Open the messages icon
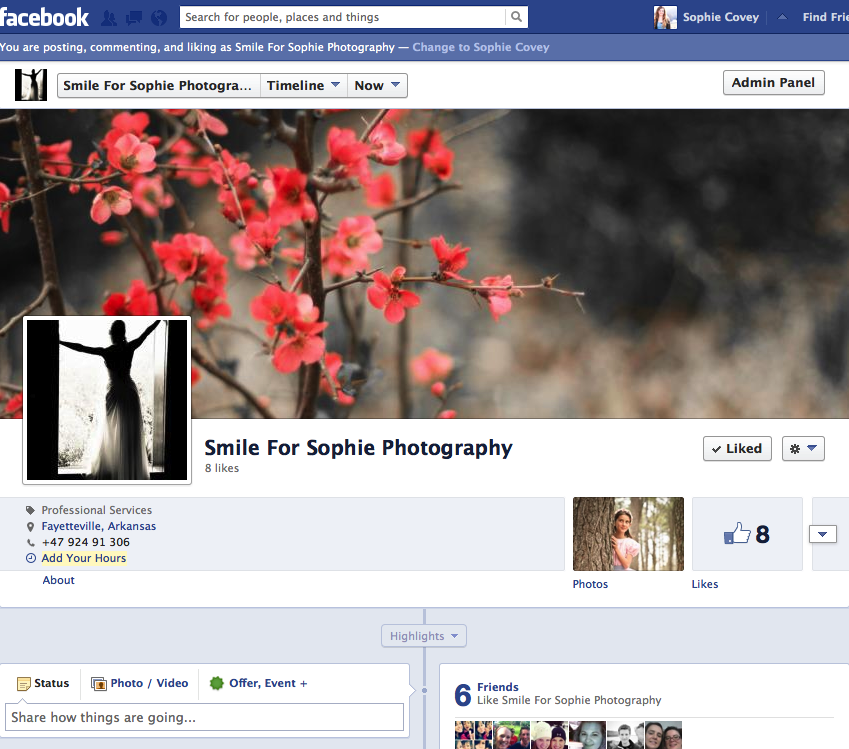 click(x=134, y=18)
